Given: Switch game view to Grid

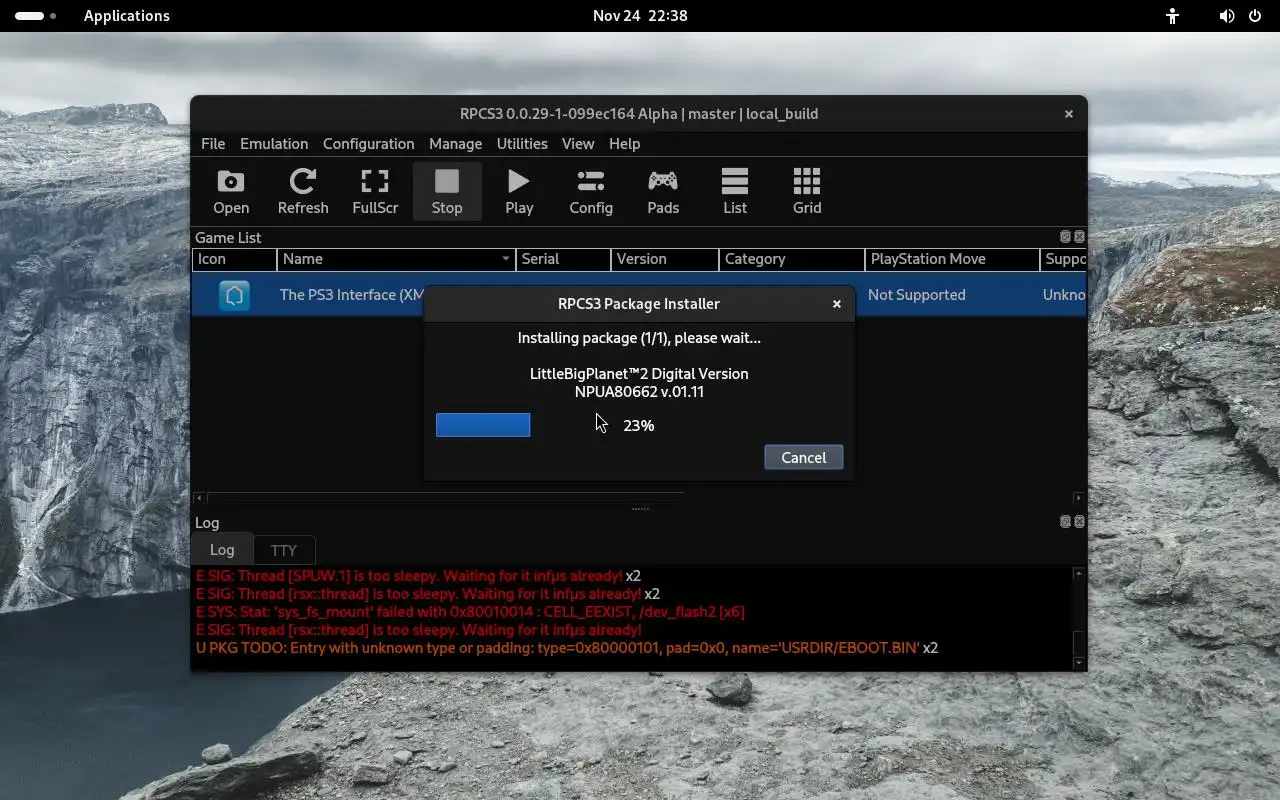Looking at the screenshot, I should tap(807, 192).
